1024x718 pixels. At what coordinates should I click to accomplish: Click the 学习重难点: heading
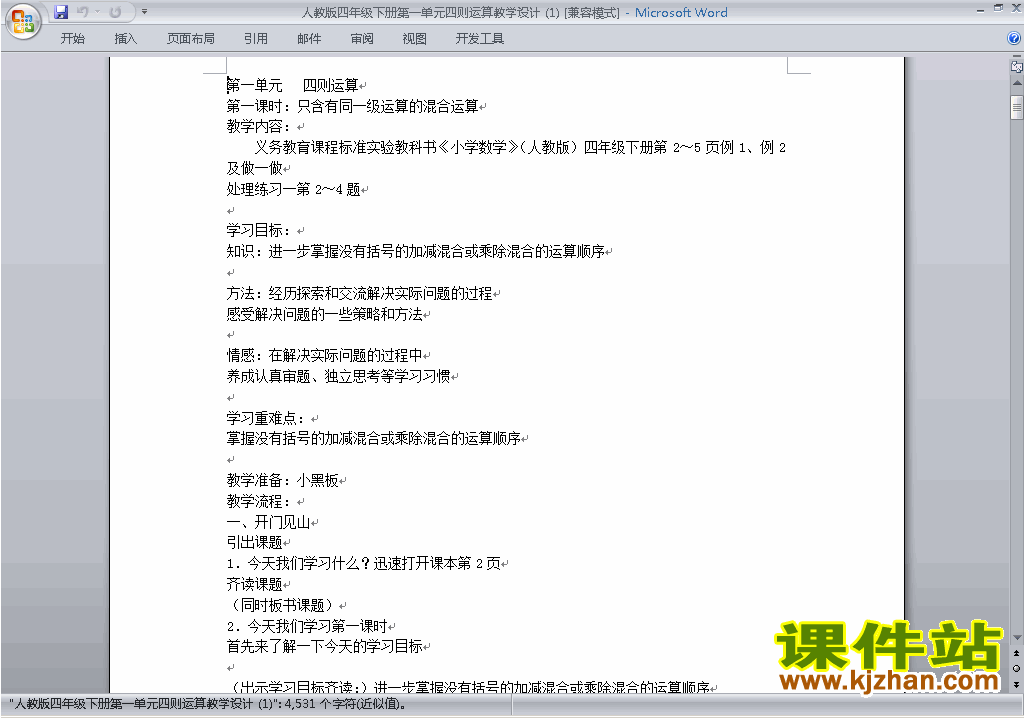click(x=266, y=418)
